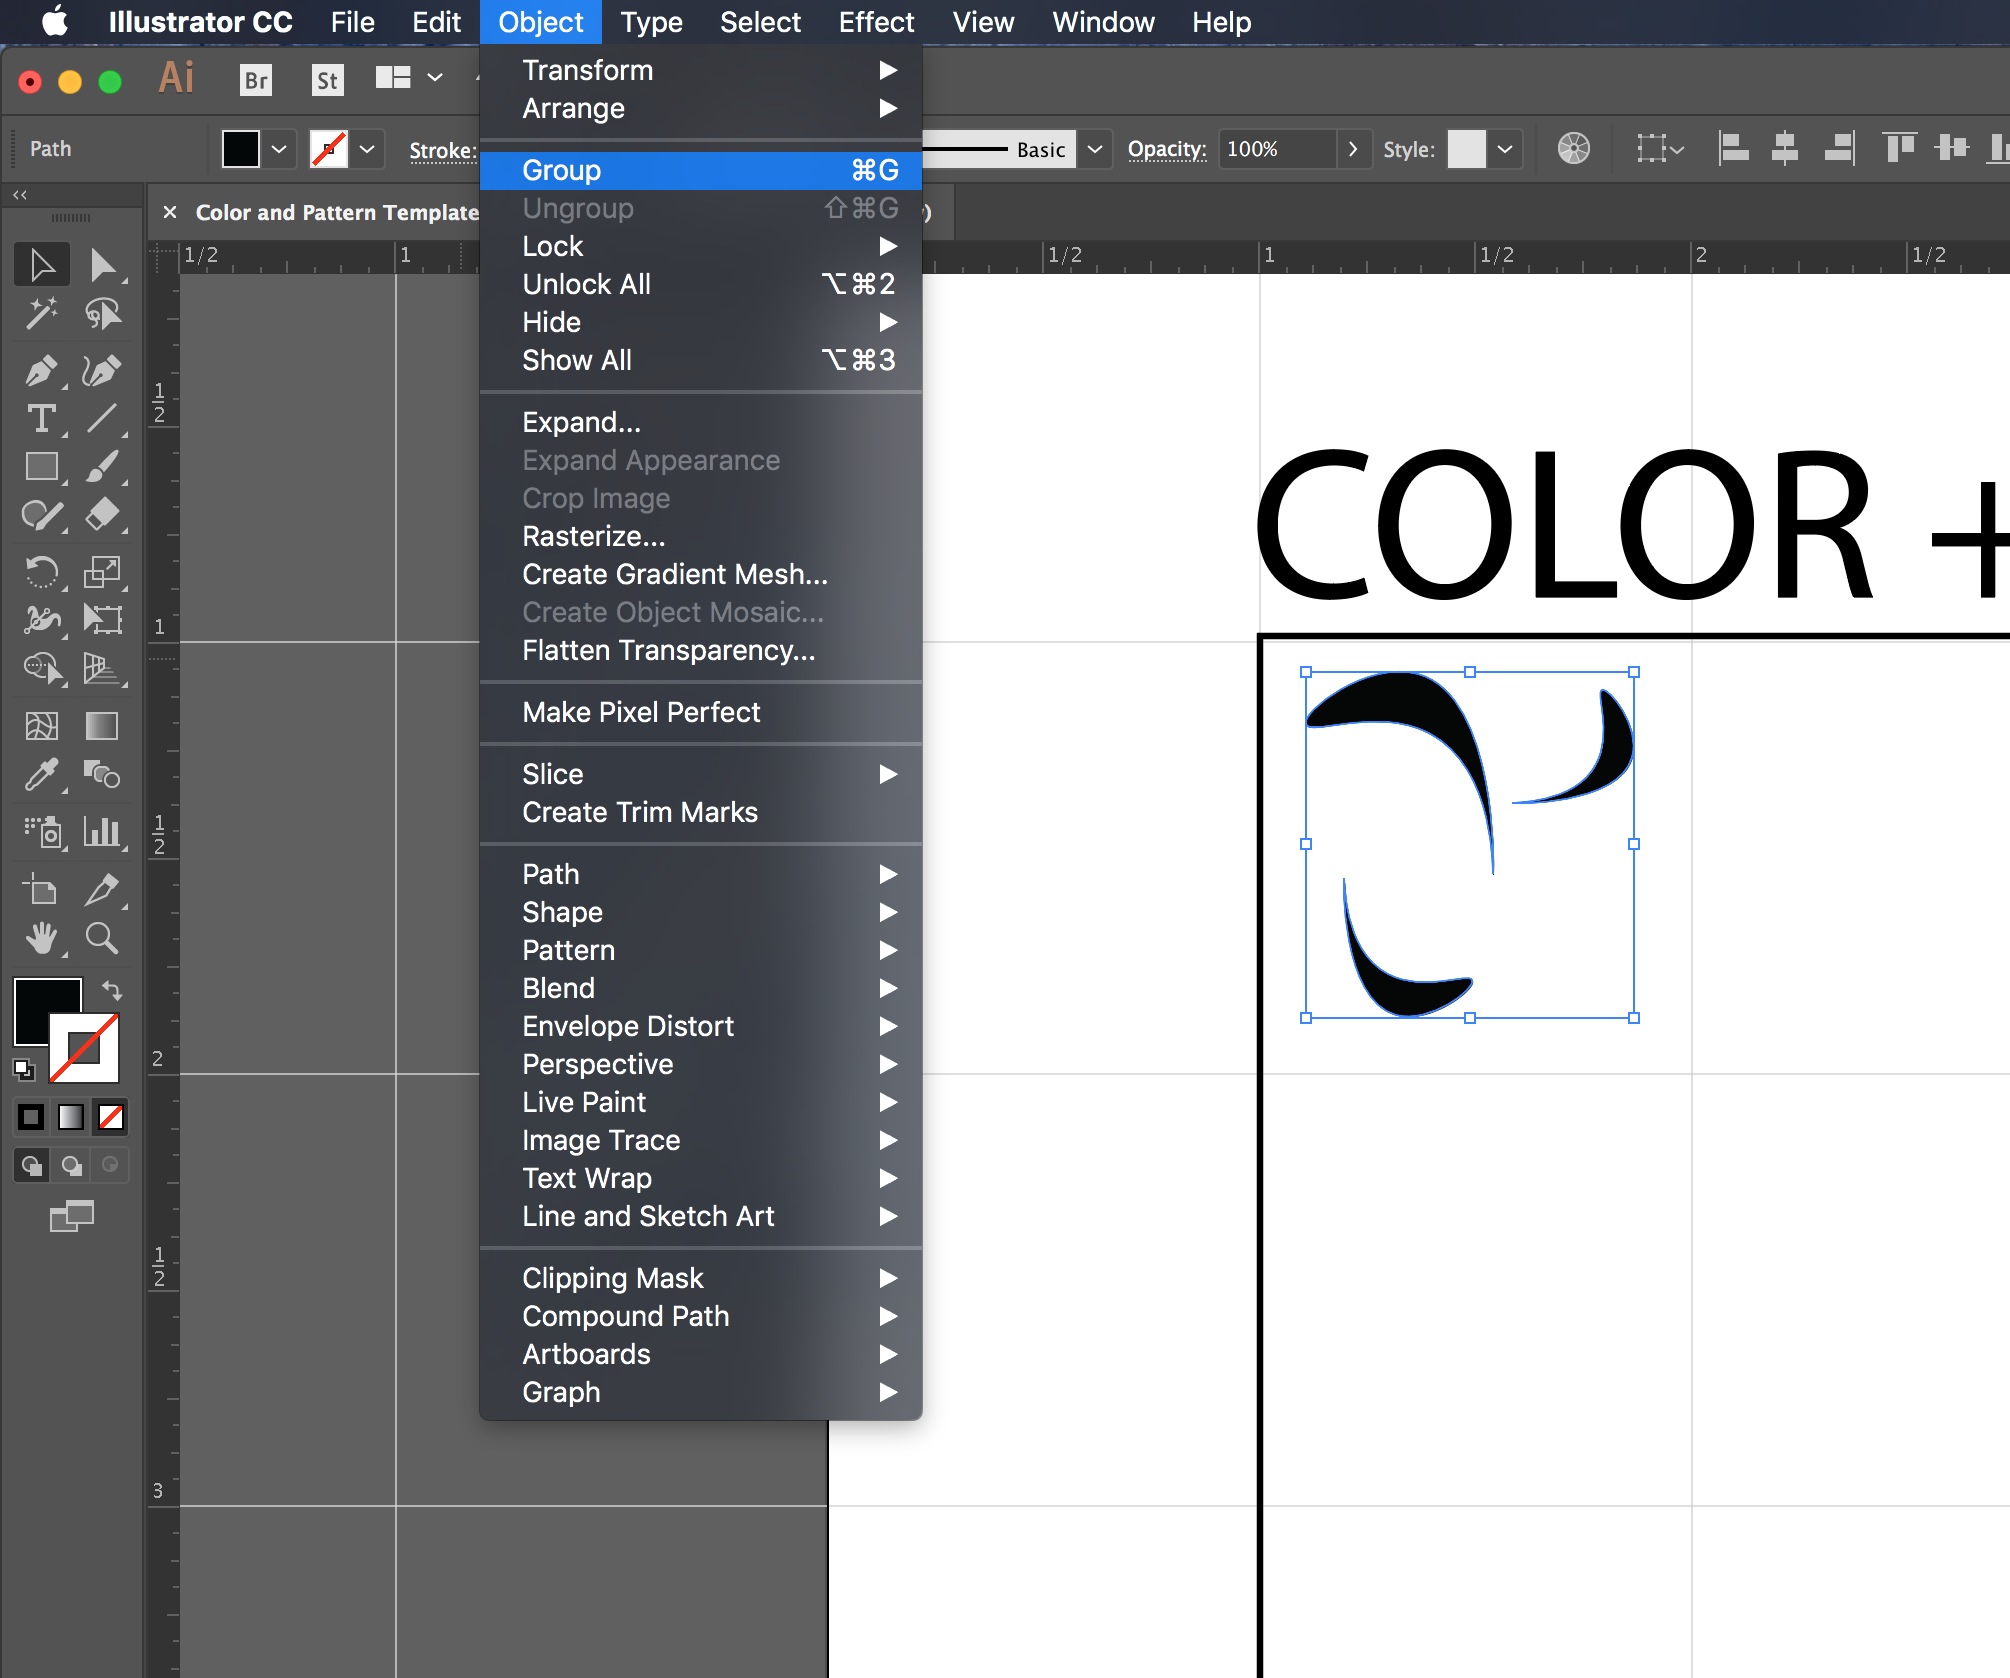The height and width of the screenshot is (1678, 2010).
Task: Open the fill color dropdown arrow
Action: [x=279, y=149]
